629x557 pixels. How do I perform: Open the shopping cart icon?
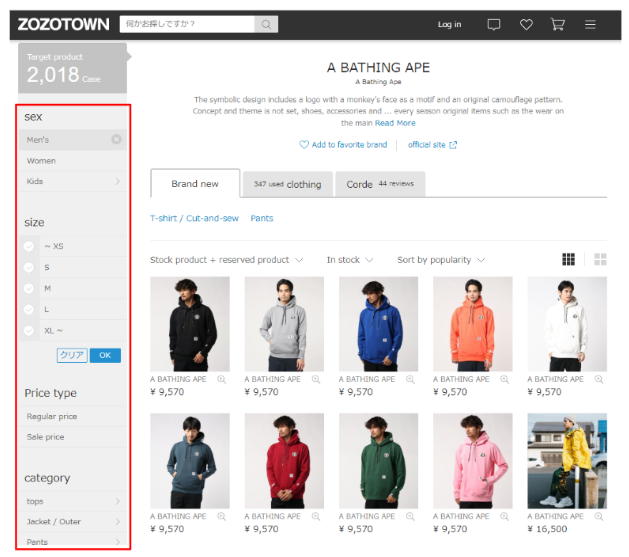[x=558, y=24]
